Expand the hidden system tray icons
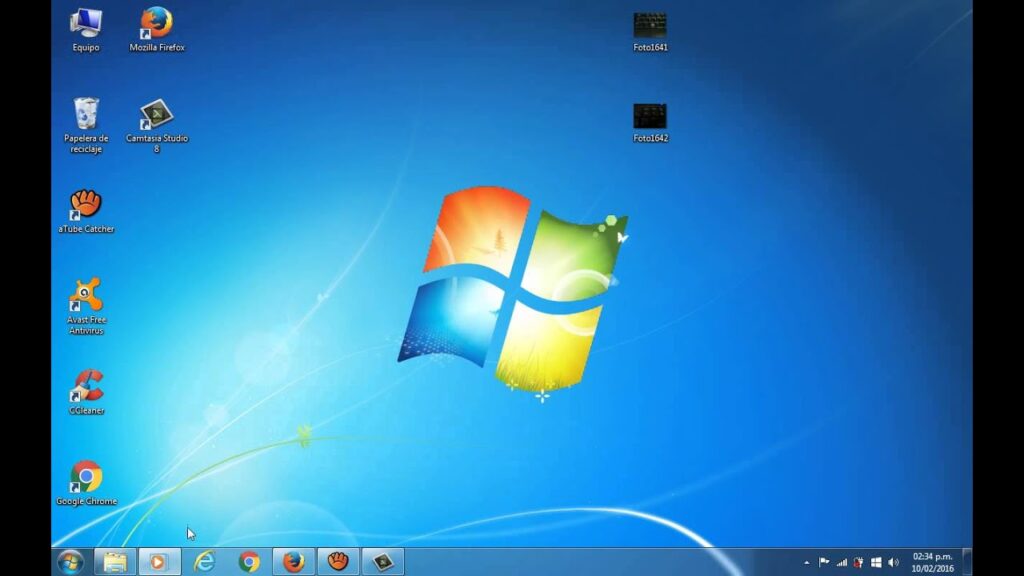 pos(806,562)
